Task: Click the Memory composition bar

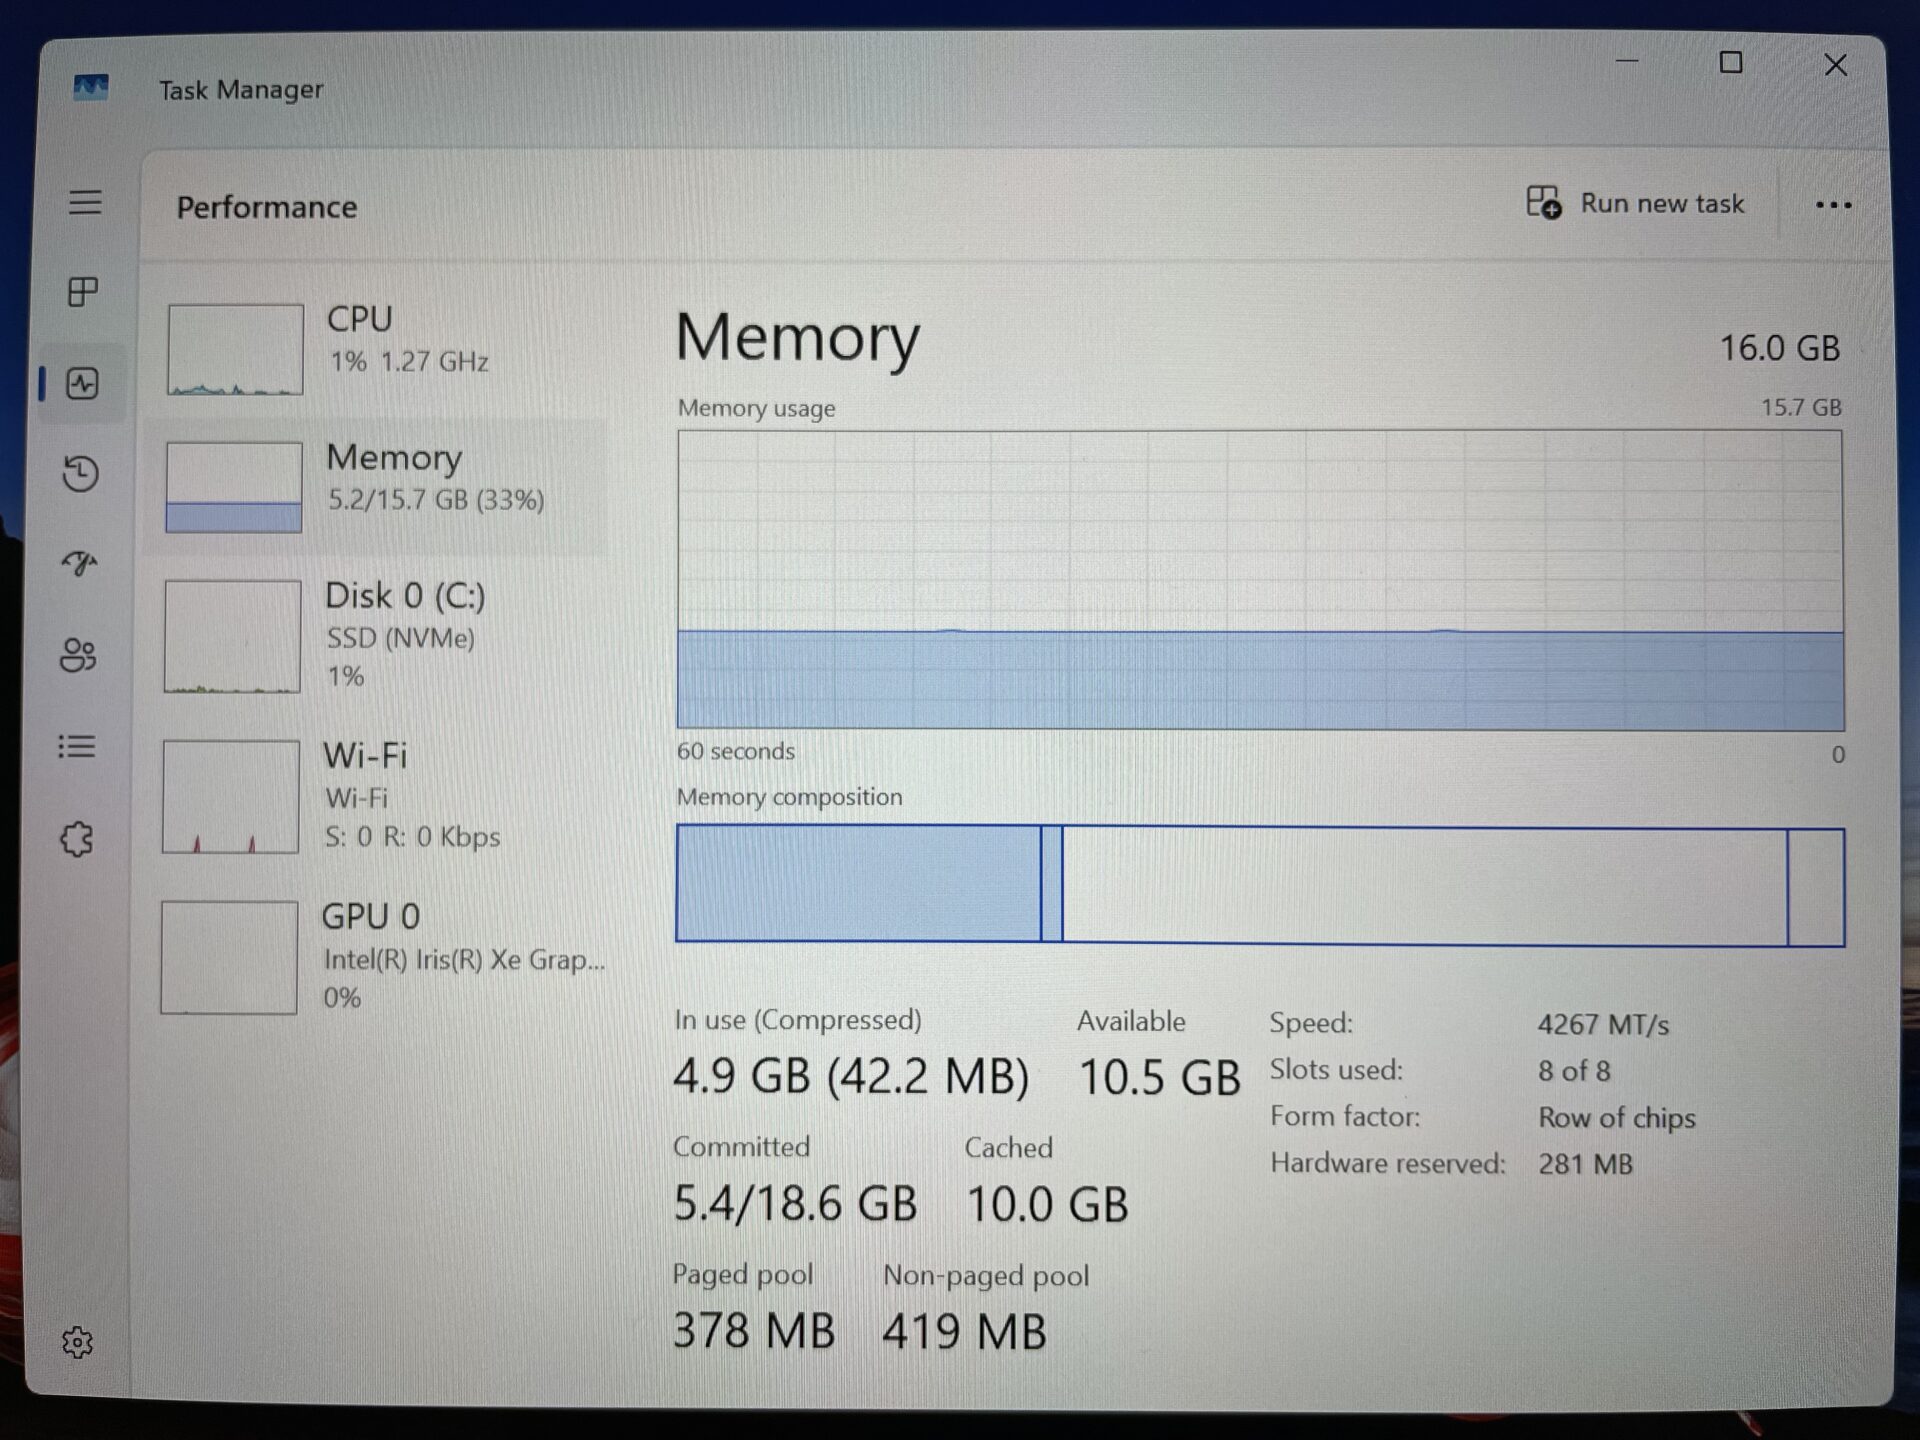Action: tap(1259, 885)
